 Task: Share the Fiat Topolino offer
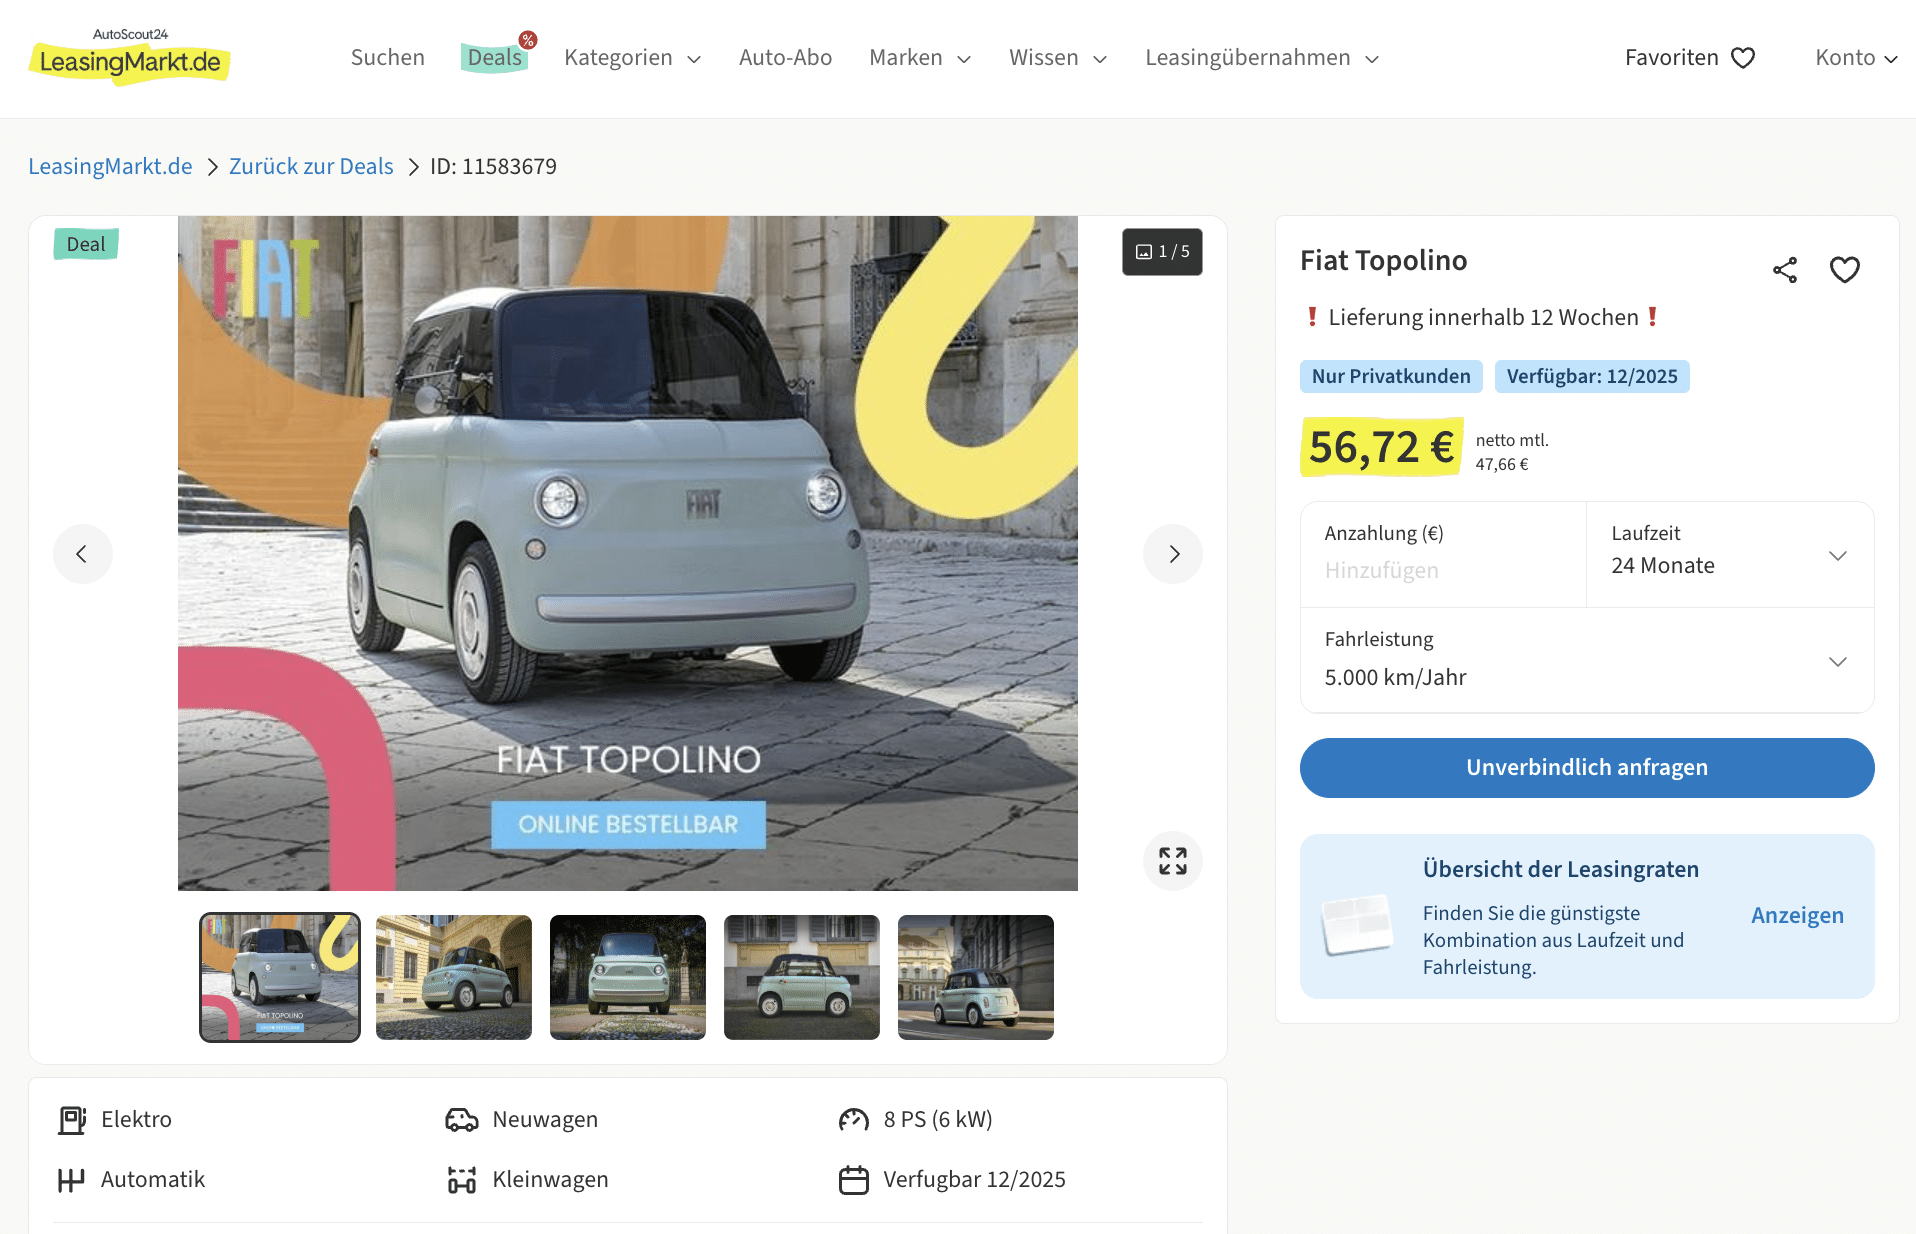[1785, 270]
